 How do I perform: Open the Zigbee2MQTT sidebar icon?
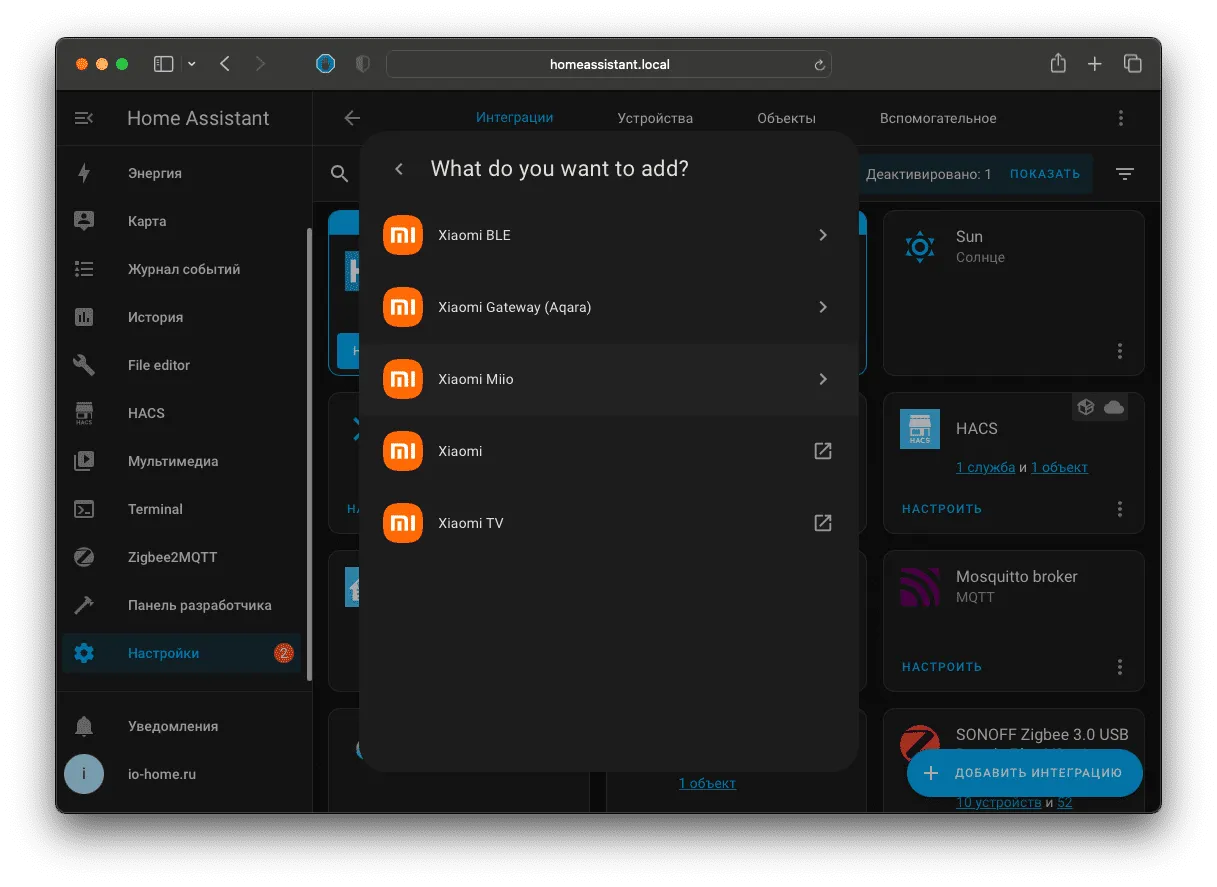coord(84,557)
